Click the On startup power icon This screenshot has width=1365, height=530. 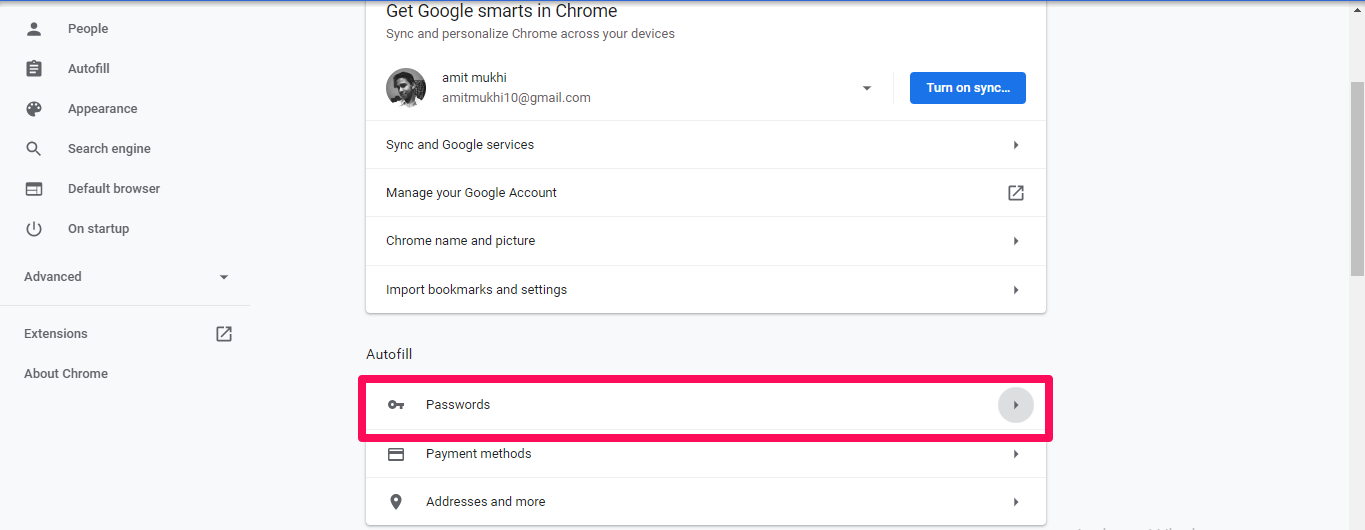(x=34, y=229)
